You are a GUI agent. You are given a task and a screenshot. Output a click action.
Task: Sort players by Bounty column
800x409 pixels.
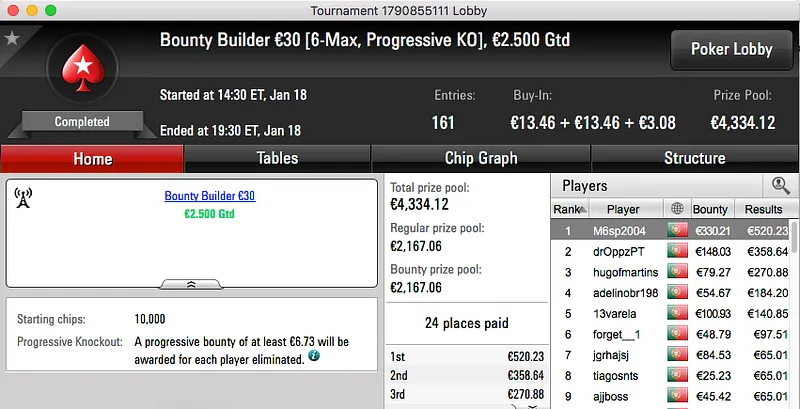click(710, 209)
